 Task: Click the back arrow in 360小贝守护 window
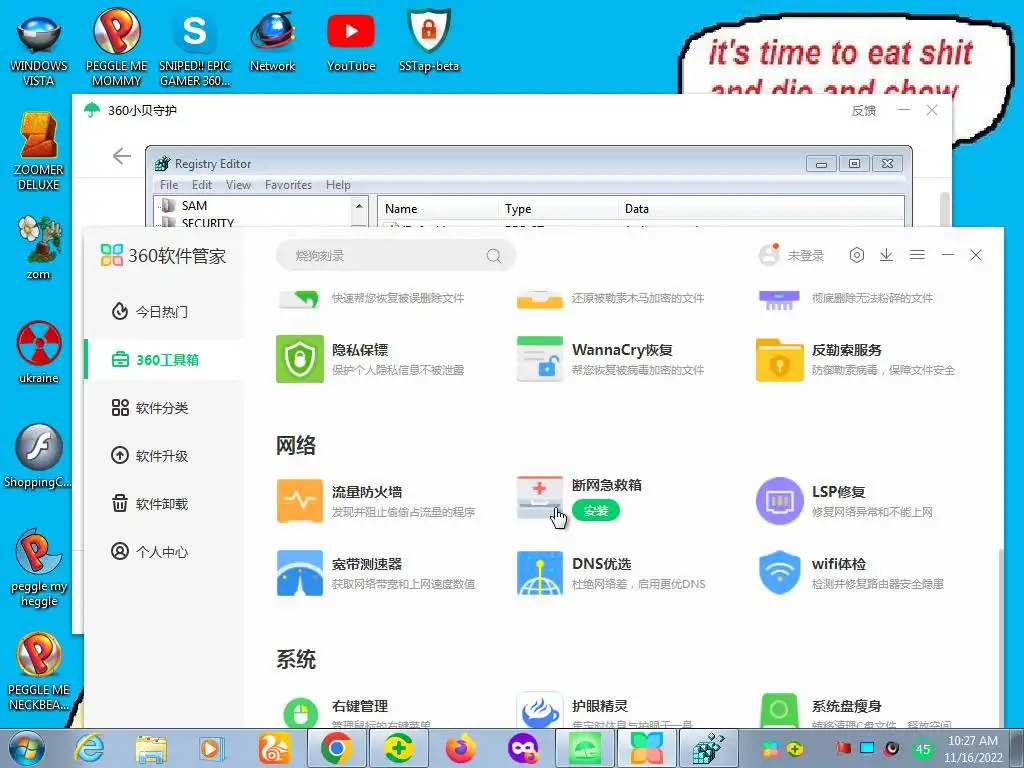coord(122,156)
